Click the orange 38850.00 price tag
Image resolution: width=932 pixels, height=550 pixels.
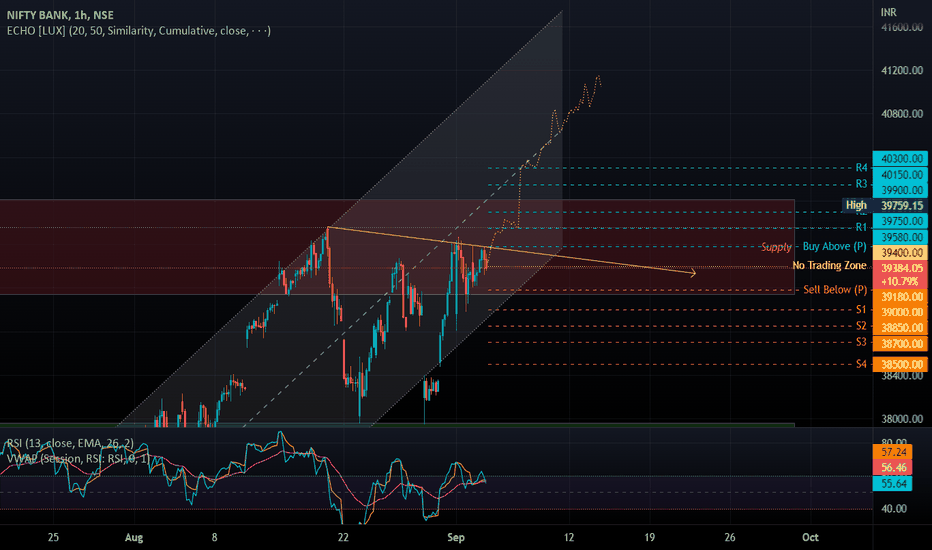[x=900, y=328]
